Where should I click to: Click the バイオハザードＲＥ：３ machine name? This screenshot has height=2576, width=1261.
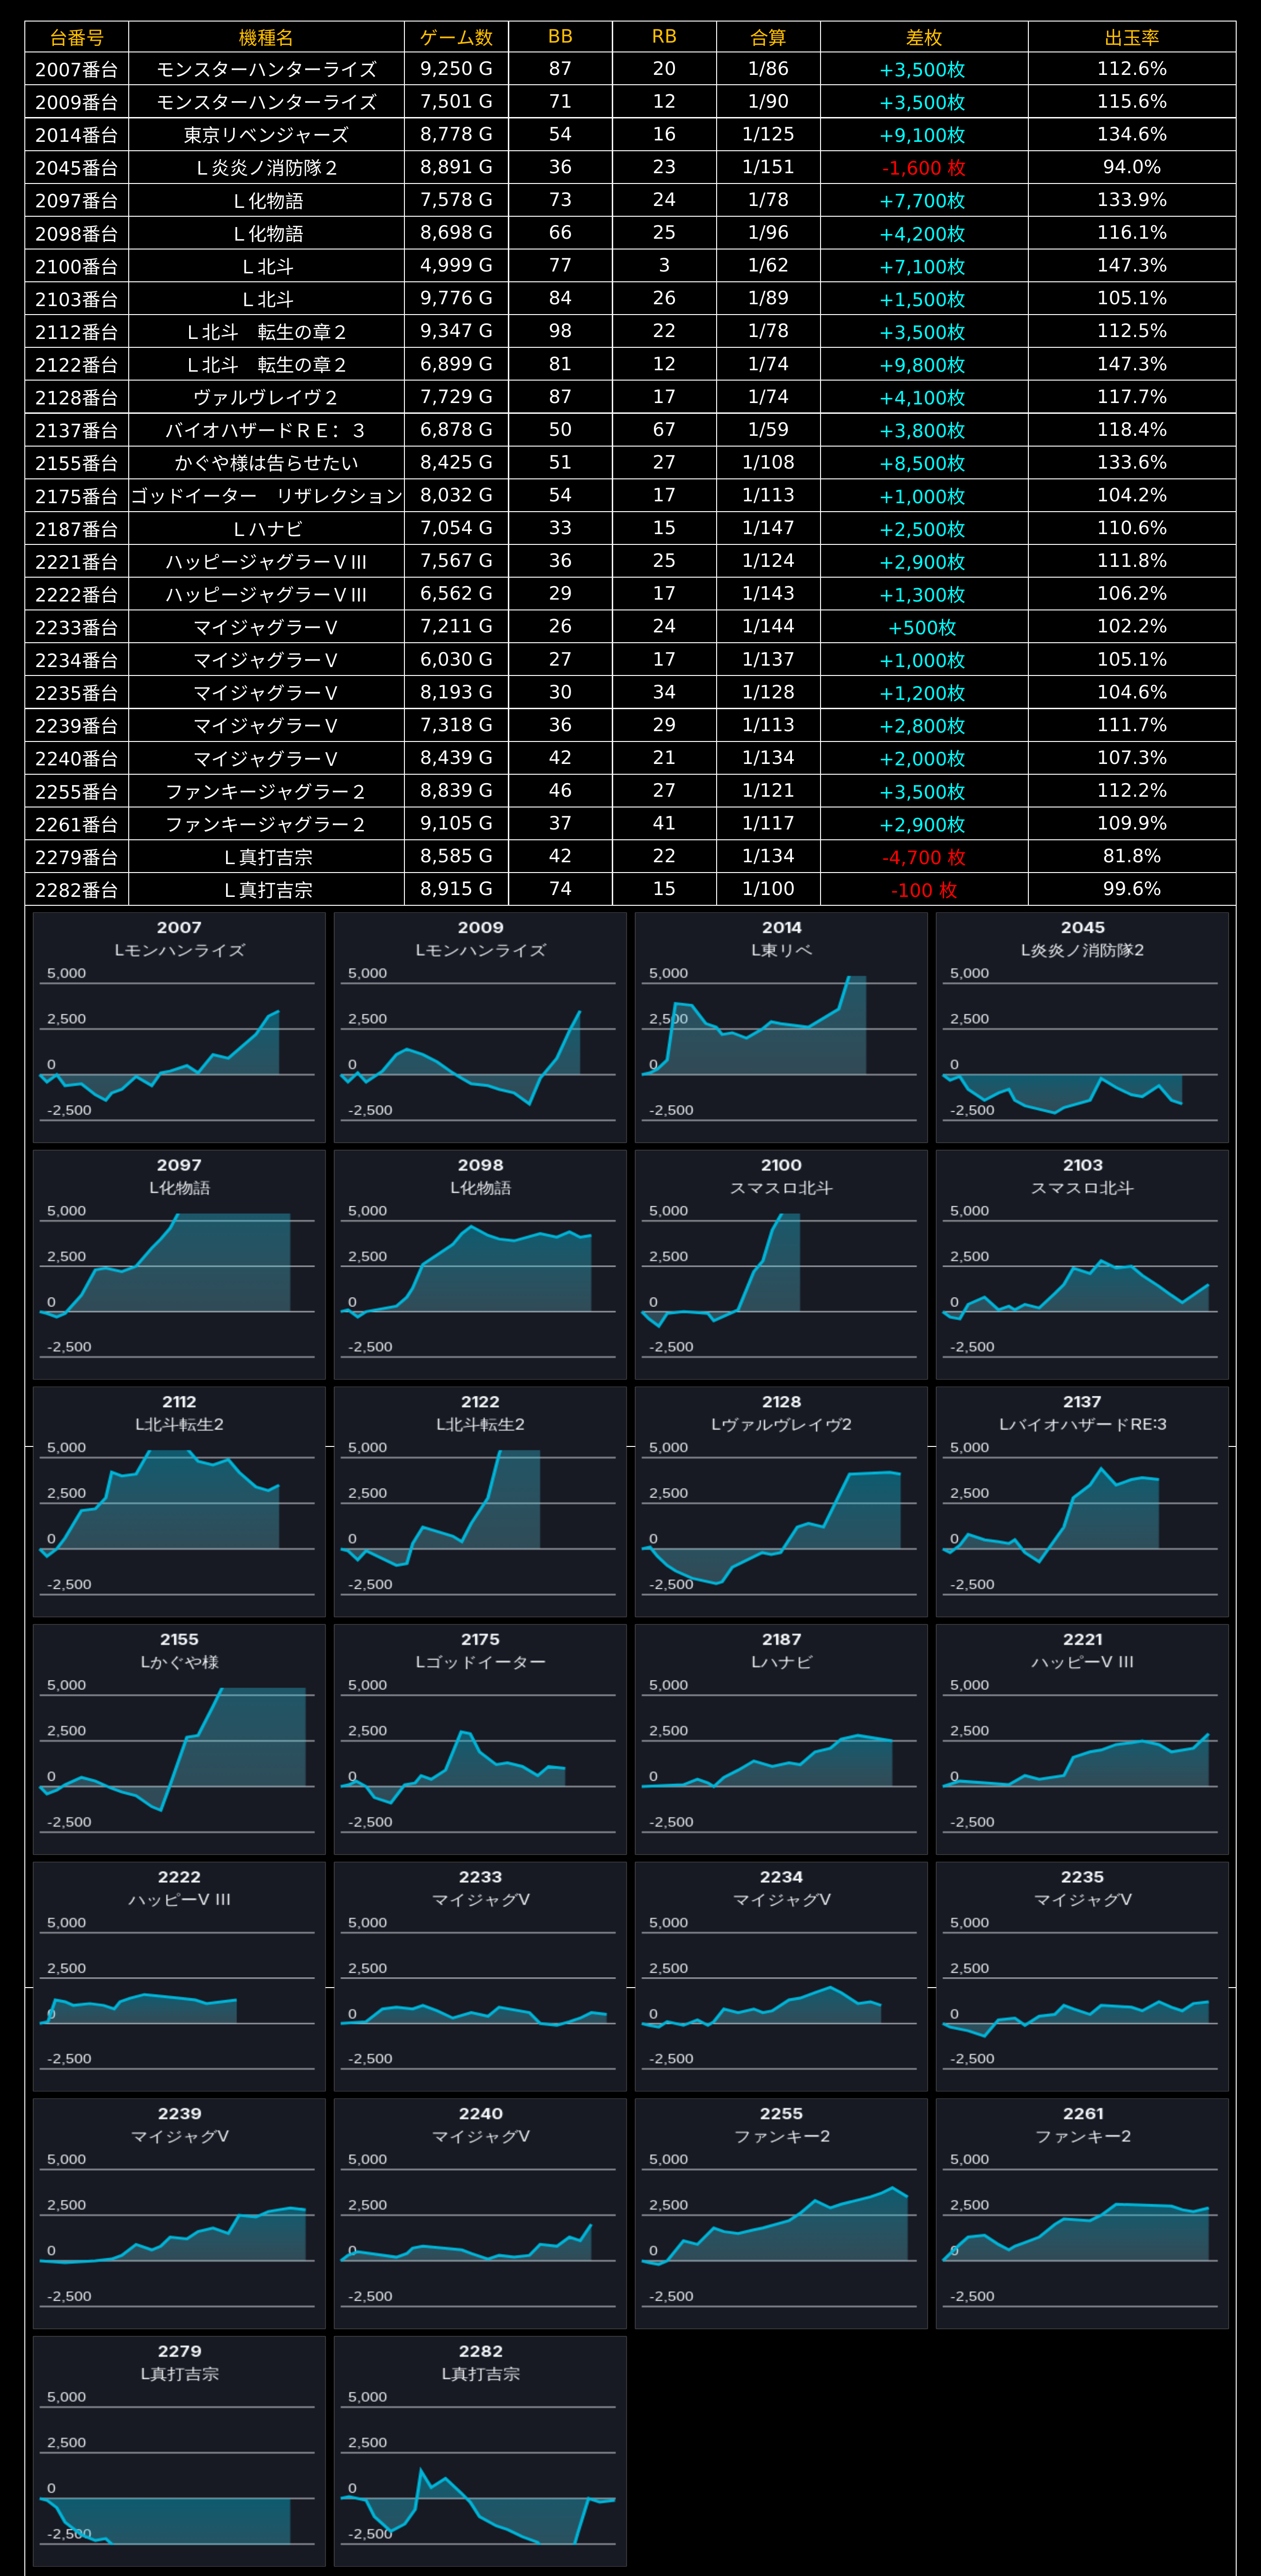pyautogui.click(x=267, y=430)
